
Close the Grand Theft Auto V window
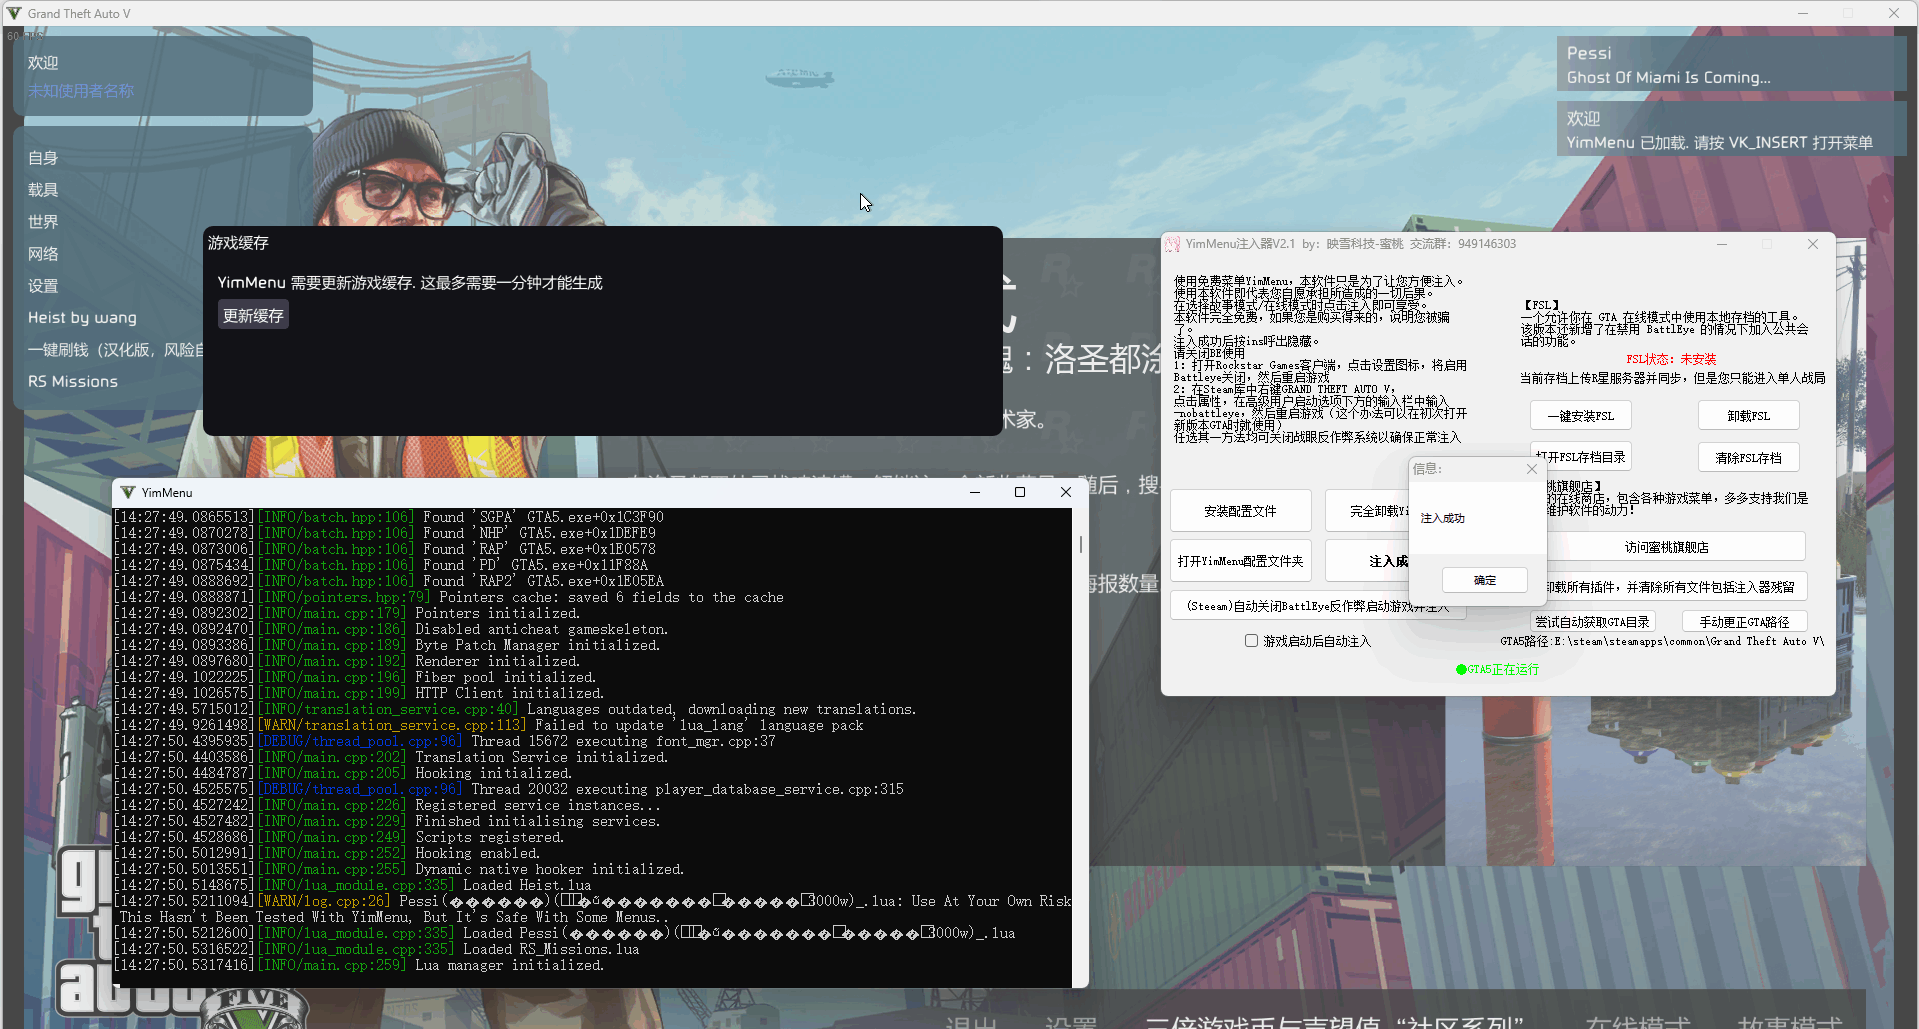point(1894,13)
